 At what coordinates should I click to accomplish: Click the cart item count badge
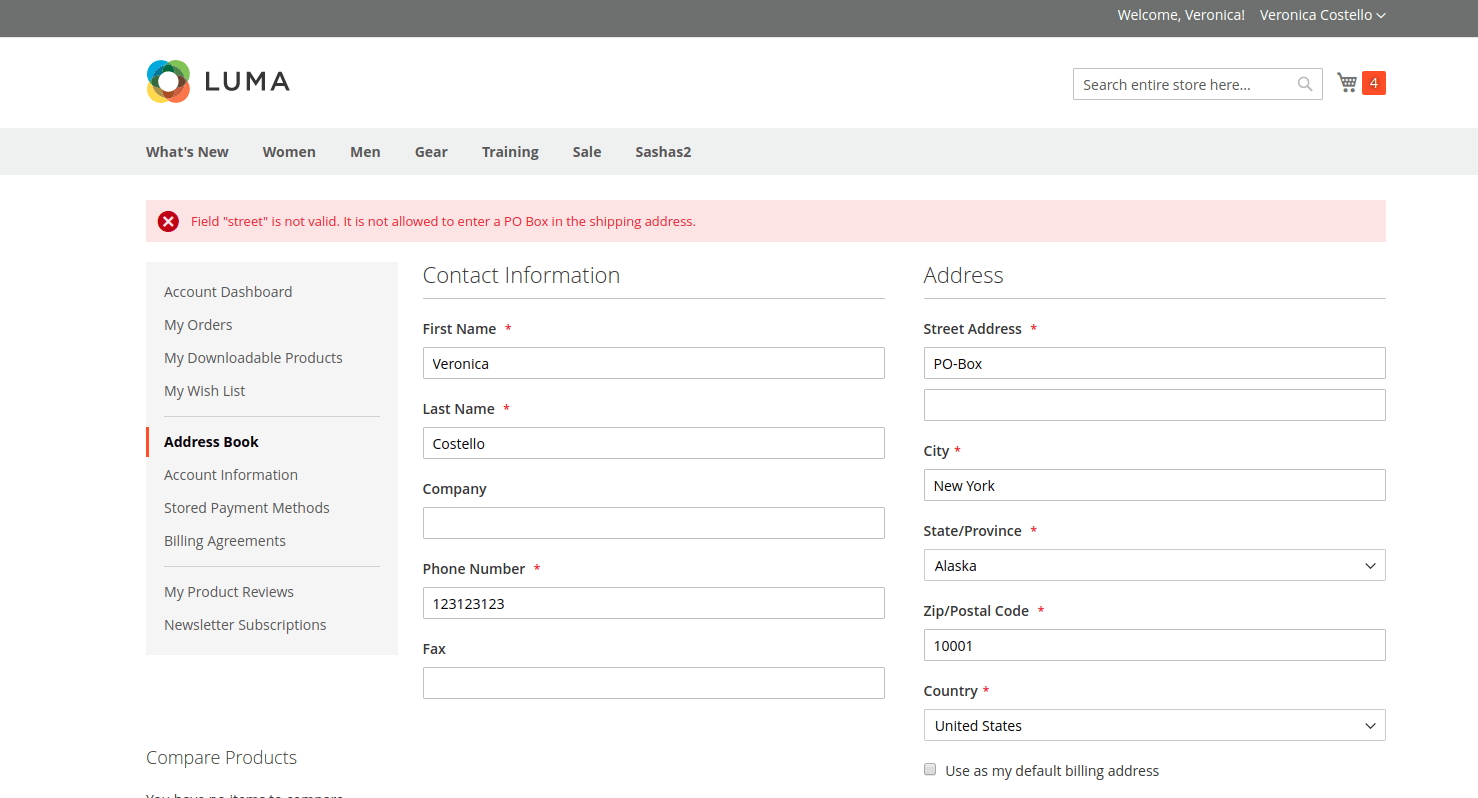click(x=1374, y=83)
